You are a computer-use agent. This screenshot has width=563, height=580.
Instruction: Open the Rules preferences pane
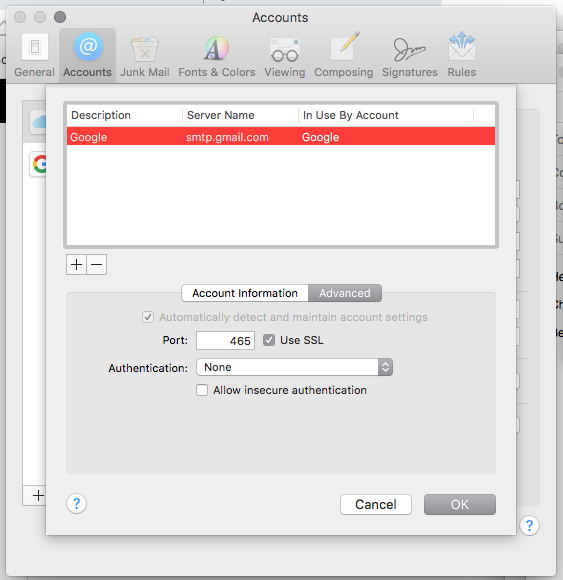coord(462,55)
